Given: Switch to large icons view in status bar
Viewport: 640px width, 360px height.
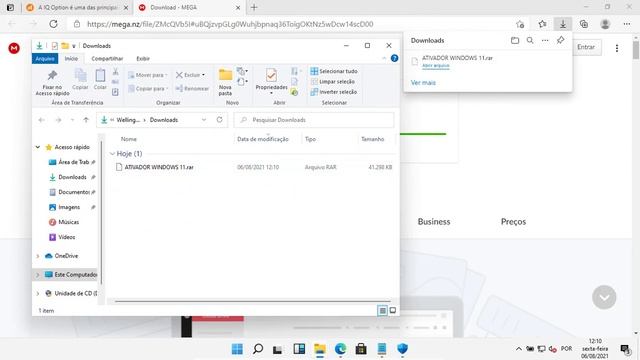Looking at the screenshot, I should tap(393, 311).
